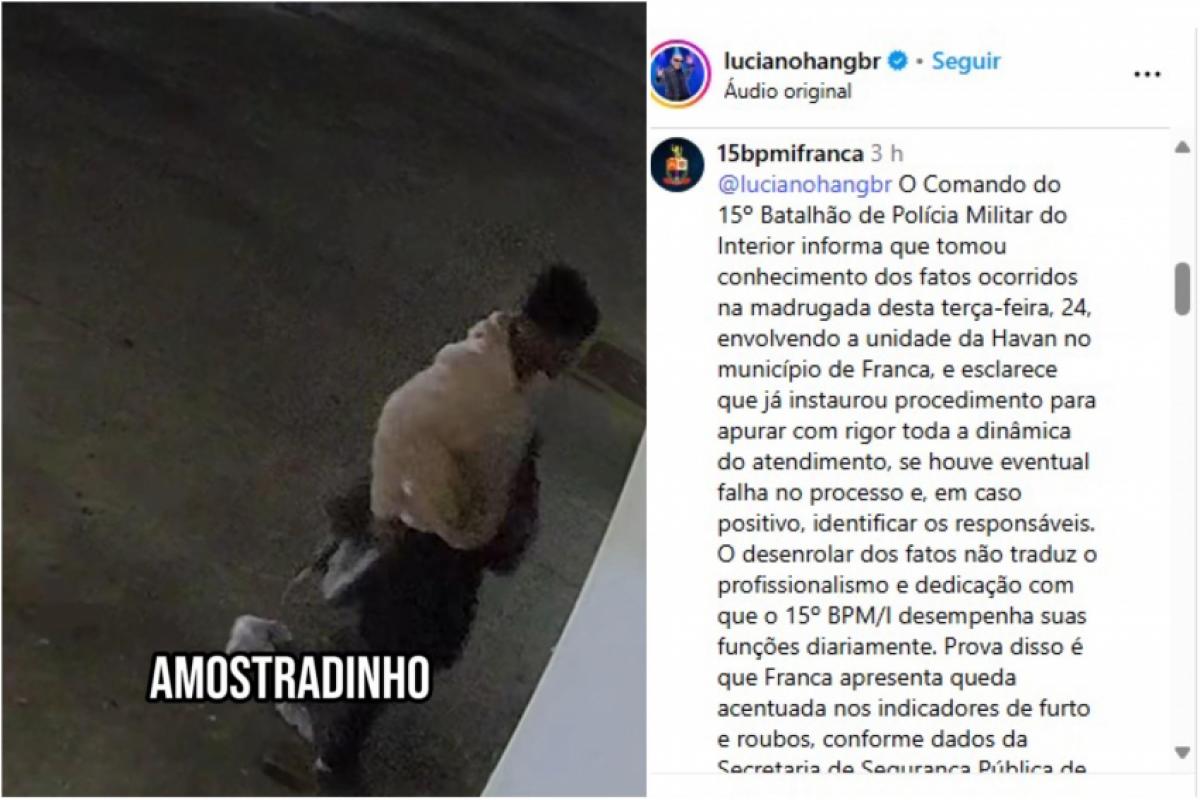Click the @lucianohangbr mention in comment
Viewport: 1200px width, 800px height.
point(805,185)
